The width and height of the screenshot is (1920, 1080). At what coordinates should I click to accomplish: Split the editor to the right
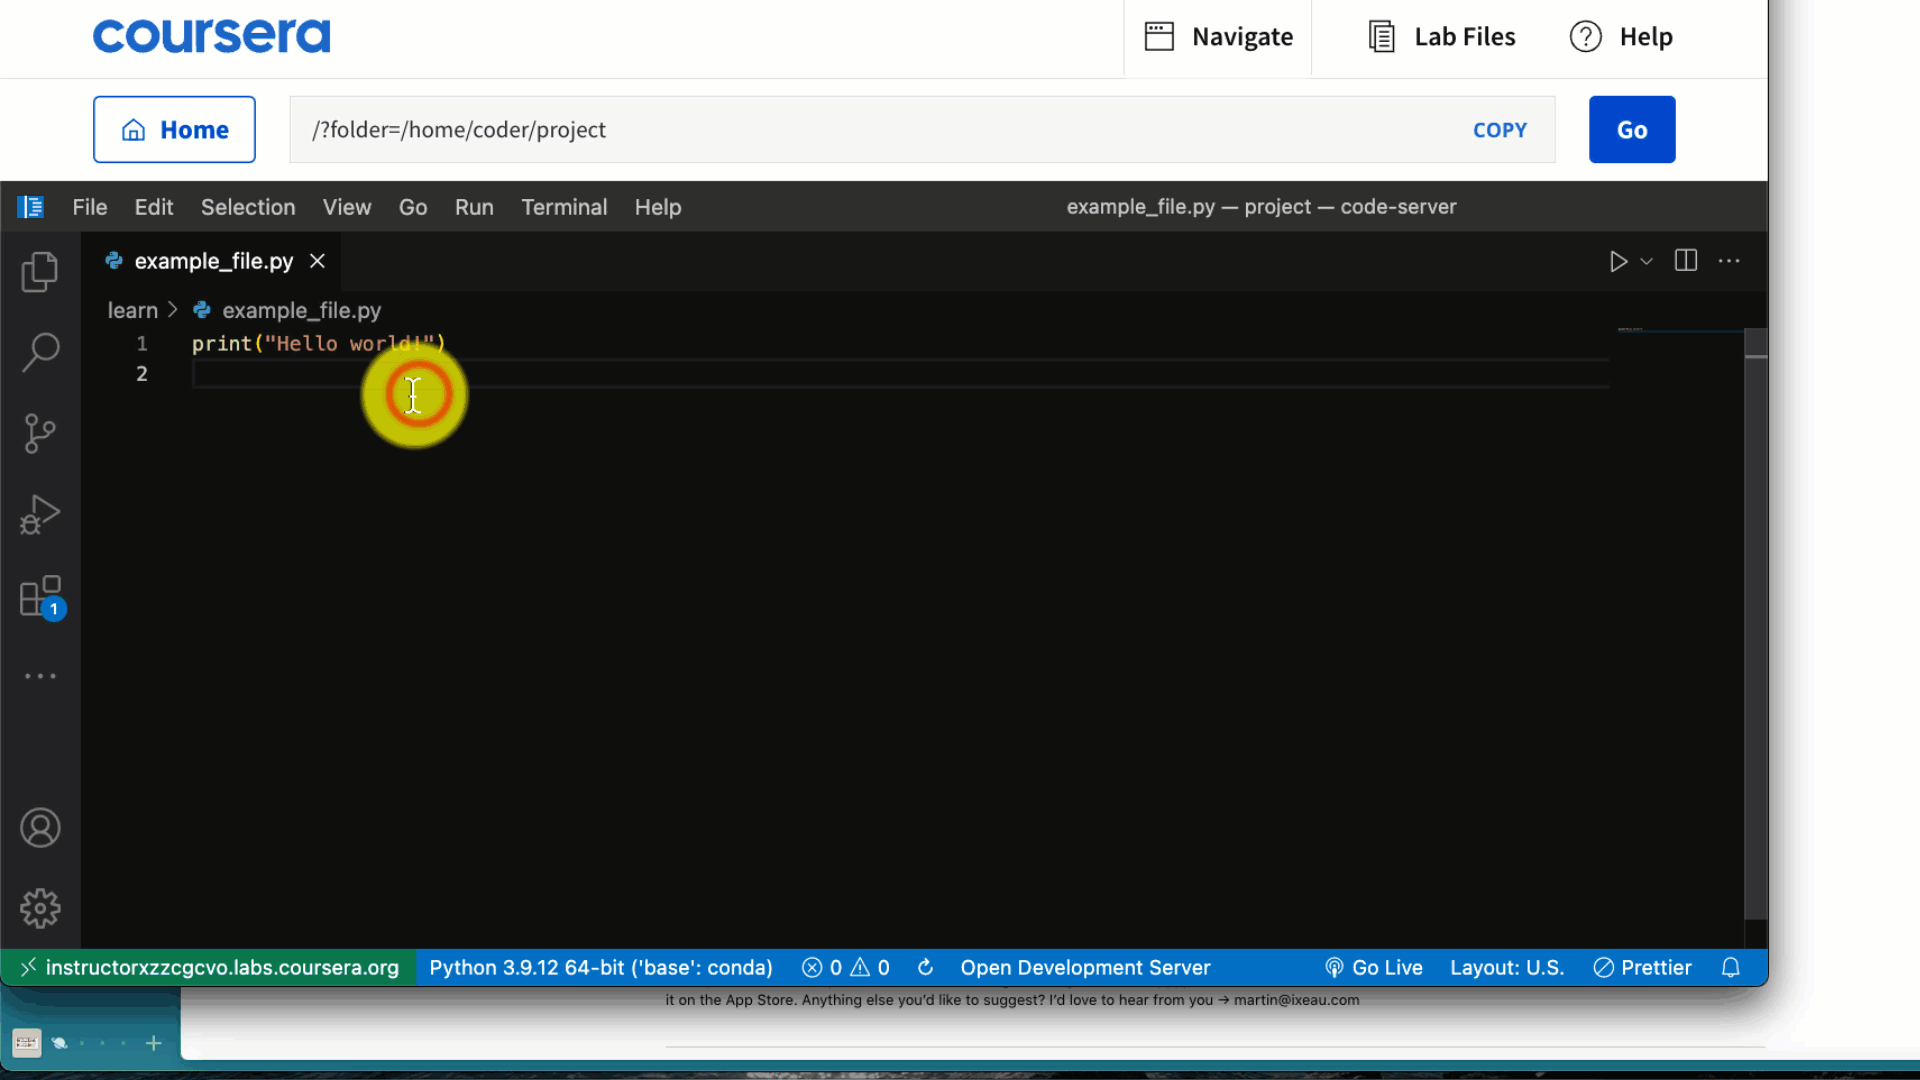pos(1686,261)
